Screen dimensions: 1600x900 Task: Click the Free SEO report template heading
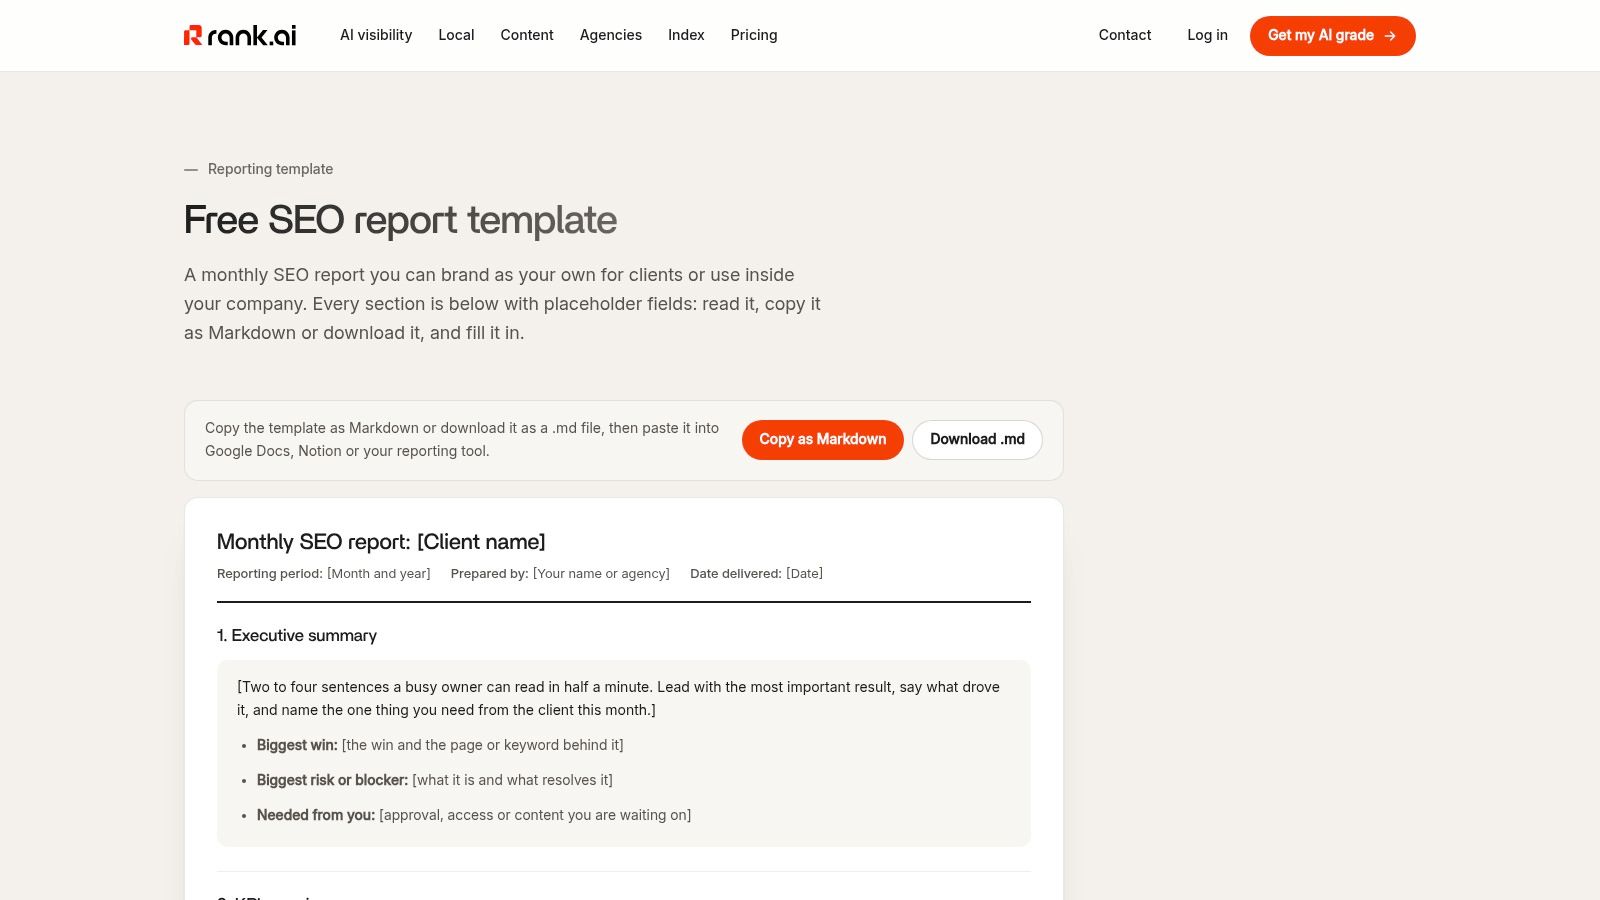pyautogui.click(x=400, y=220)
